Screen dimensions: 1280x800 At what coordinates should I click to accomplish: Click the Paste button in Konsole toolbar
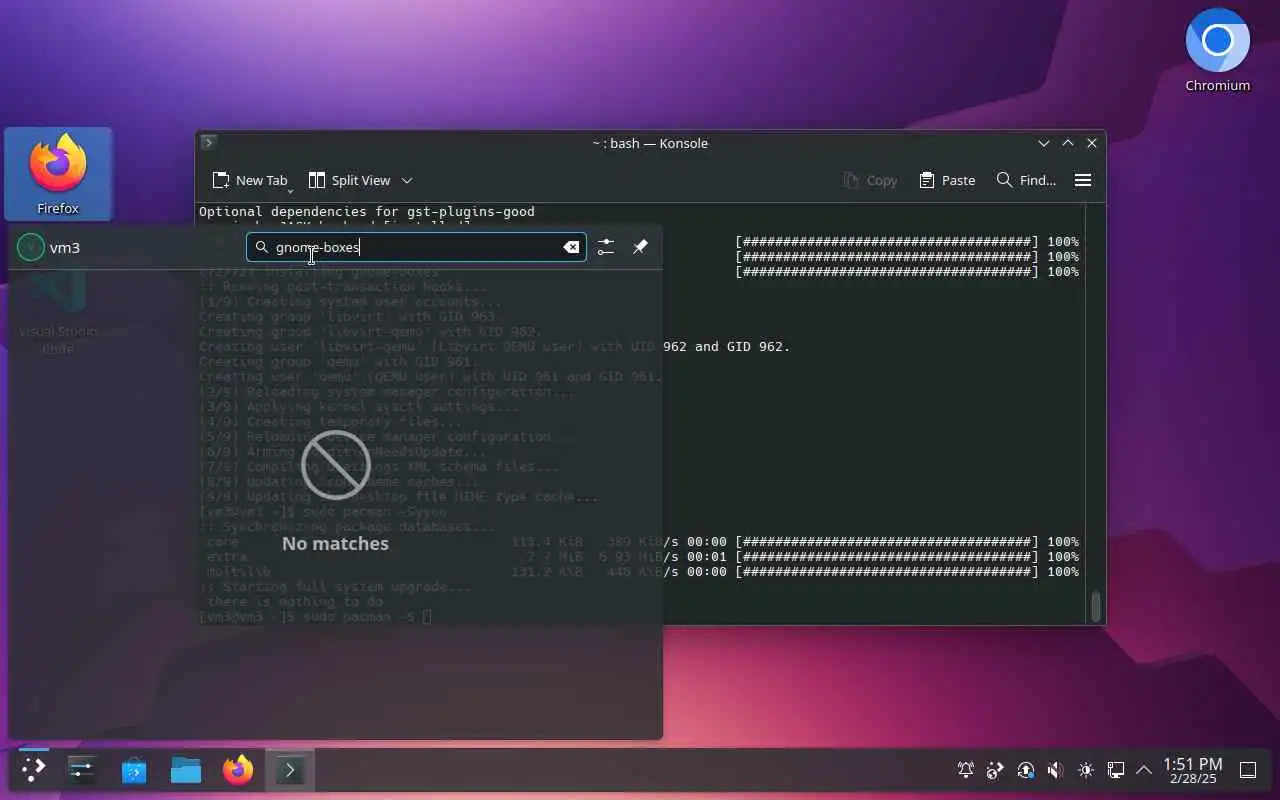click(946, 180)
